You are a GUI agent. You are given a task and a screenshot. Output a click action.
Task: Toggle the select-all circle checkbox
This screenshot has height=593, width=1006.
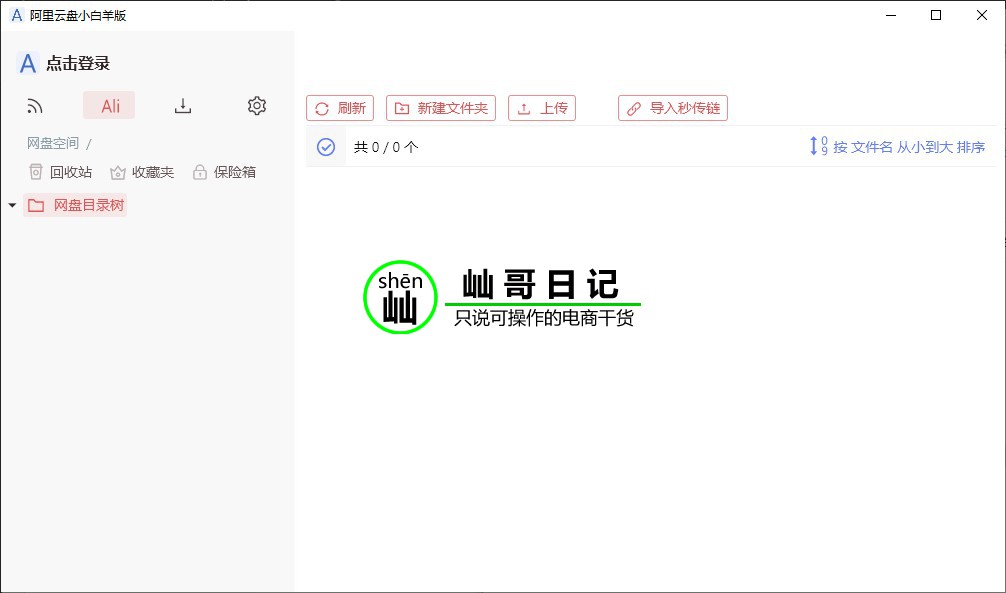[x=326, y=147]
